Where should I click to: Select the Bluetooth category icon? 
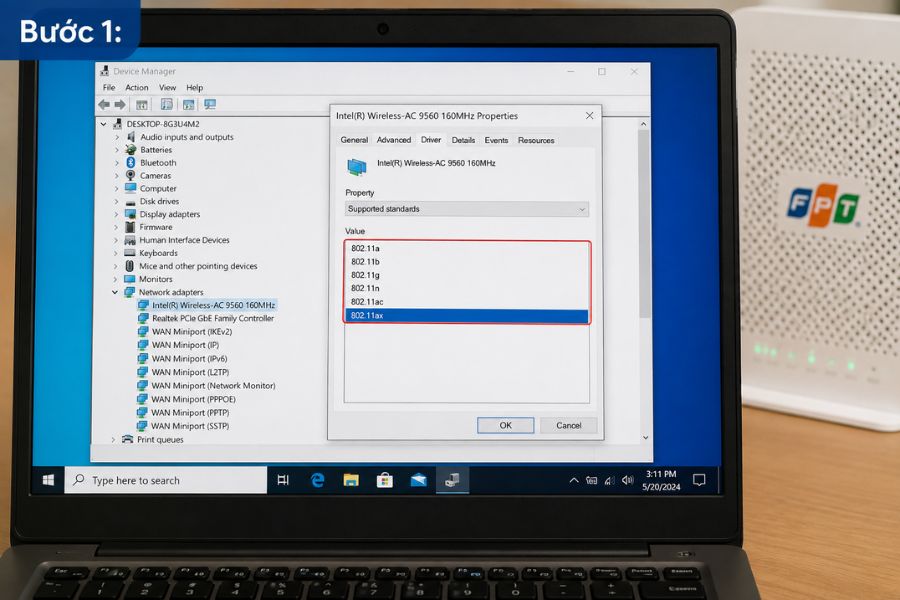tap(131, 162)
